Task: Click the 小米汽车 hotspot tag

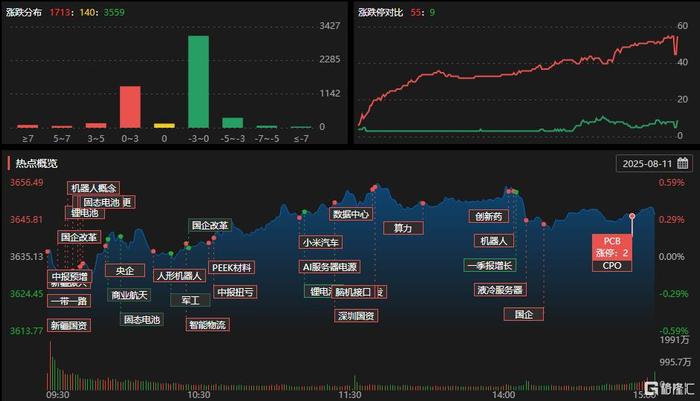Action: click(321, 242)
